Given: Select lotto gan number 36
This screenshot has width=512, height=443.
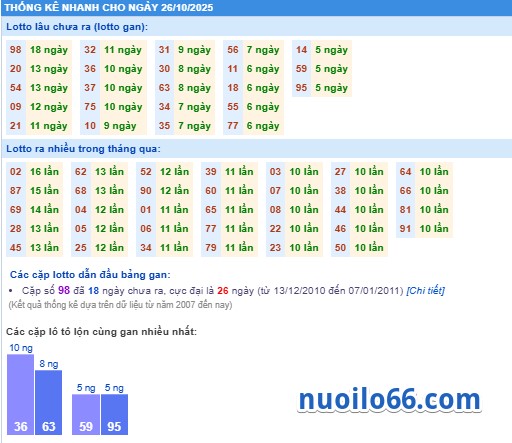Looking at the screenshot, I should (90, 69).
